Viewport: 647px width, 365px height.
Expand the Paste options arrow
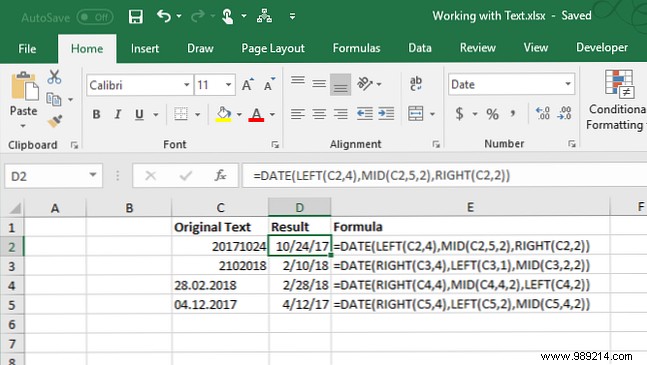(x=23, y=126)
